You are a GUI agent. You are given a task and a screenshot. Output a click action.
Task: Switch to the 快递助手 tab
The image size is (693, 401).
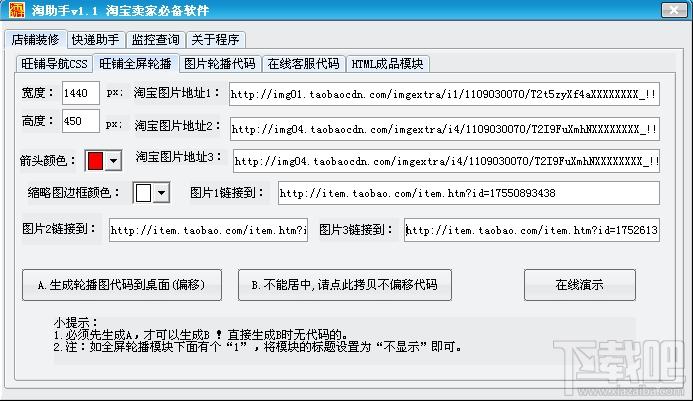coord(95,41)
